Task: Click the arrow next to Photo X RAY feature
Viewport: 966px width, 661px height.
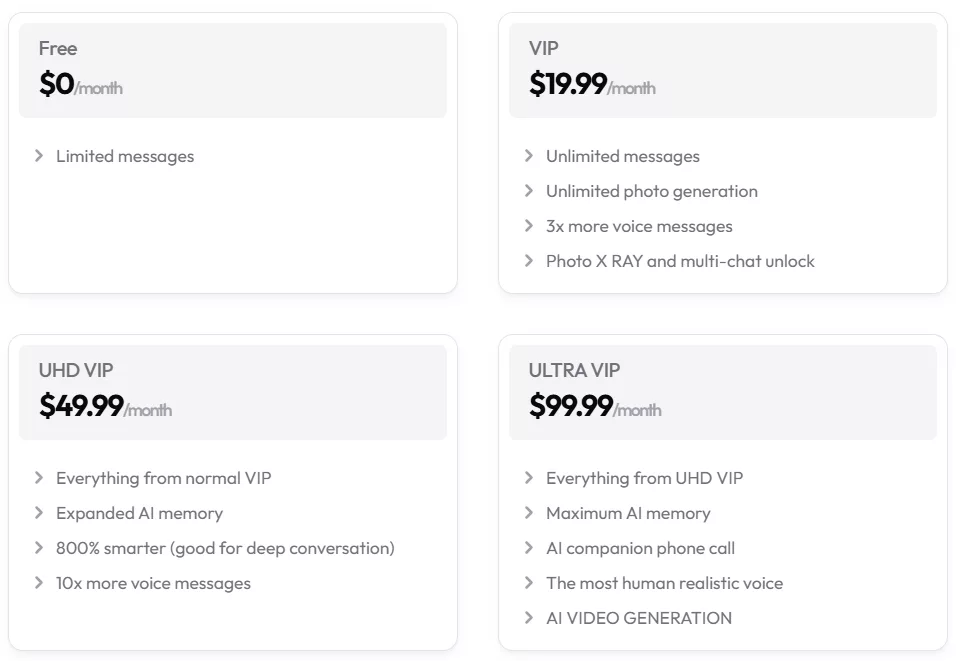Action: [529, 261]
